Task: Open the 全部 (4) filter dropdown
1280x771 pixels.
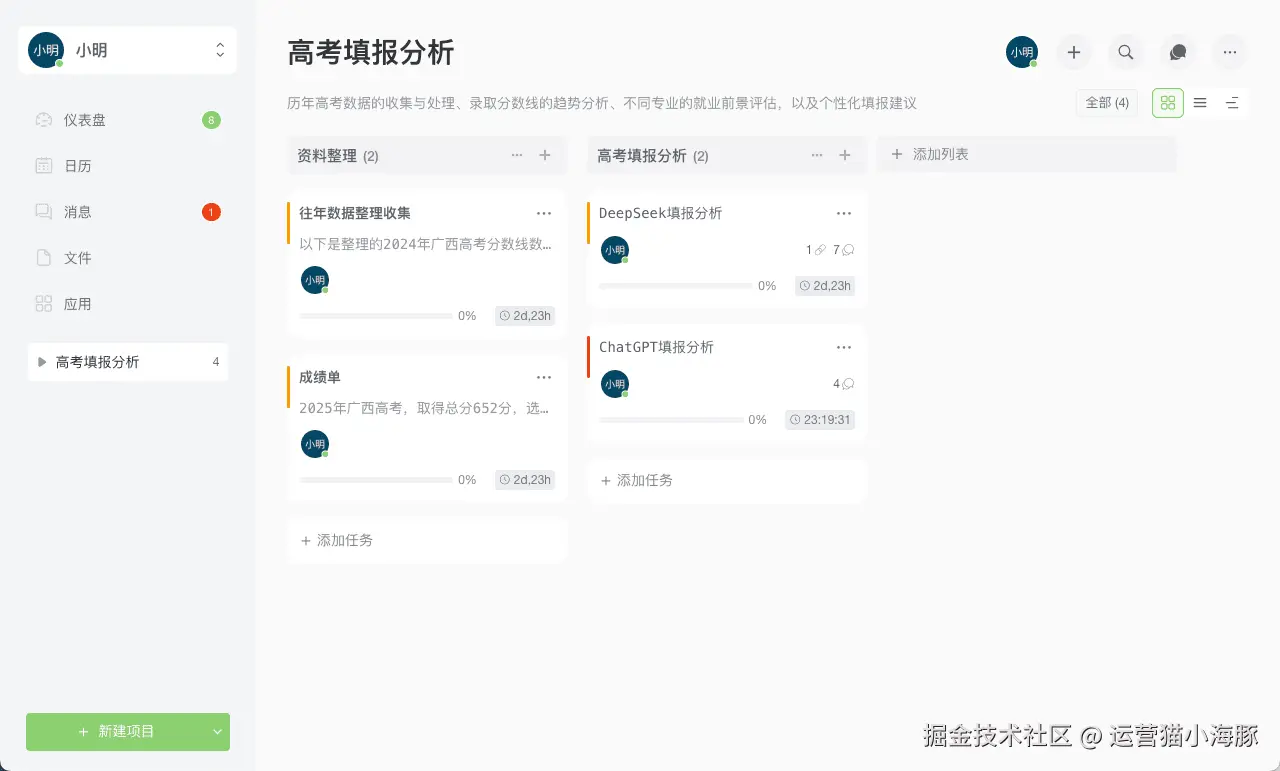Action: tap(1106, 102)
